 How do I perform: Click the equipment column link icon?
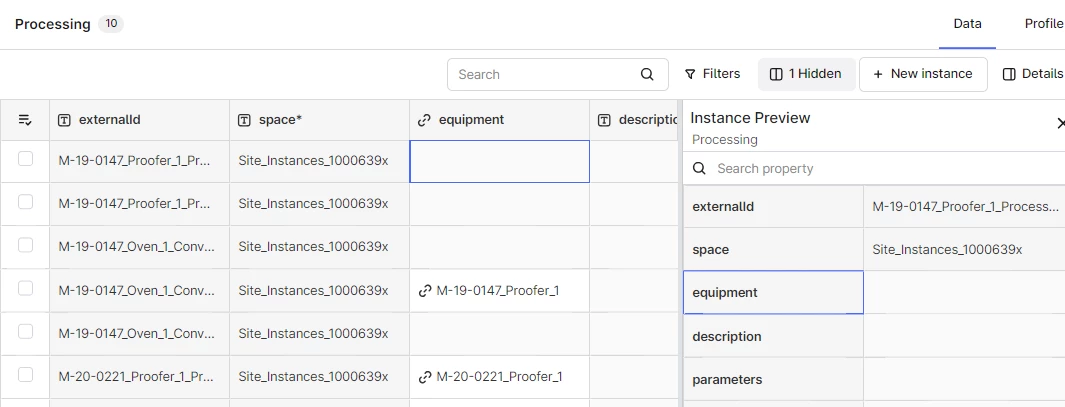[x=424, y=120]
